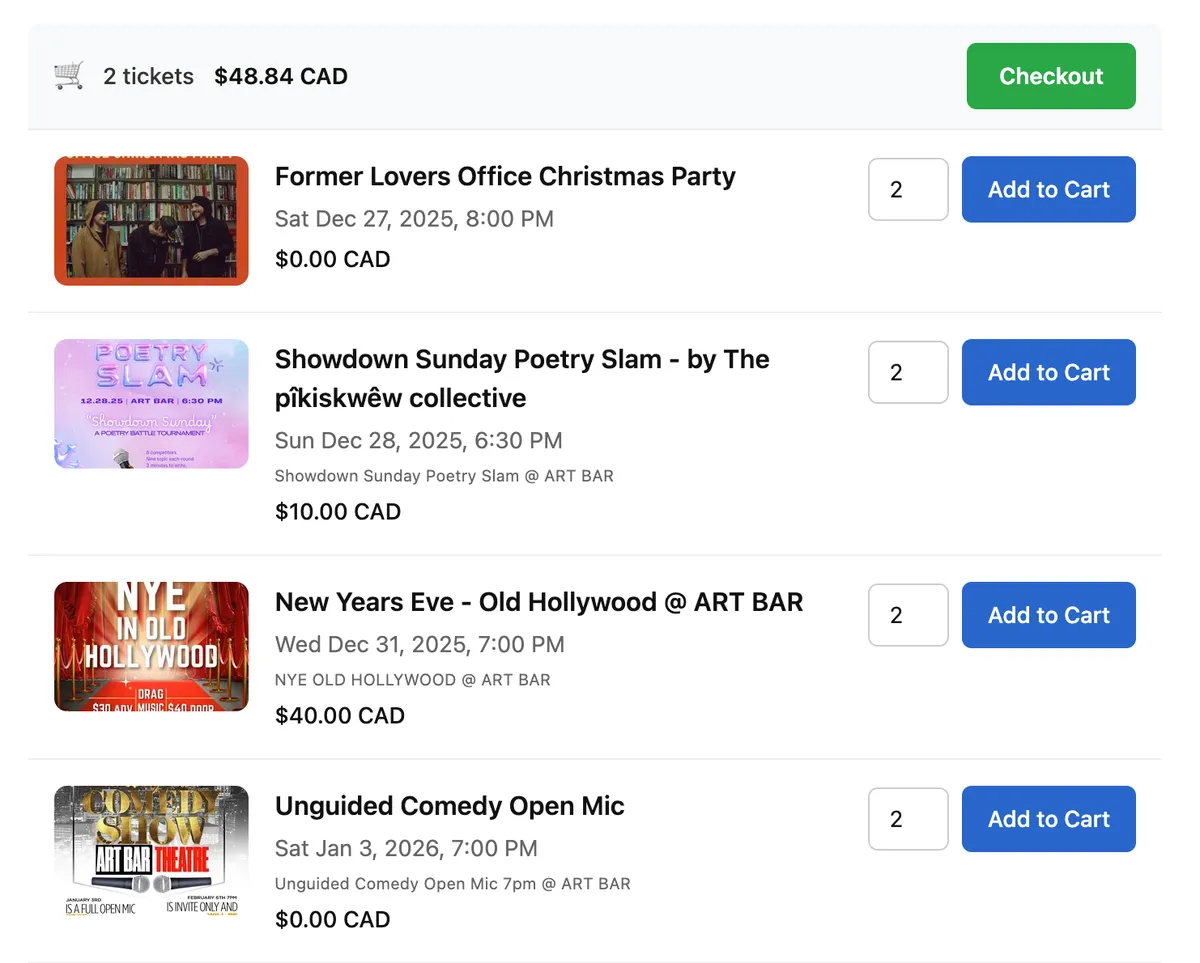Open the Former Lovers Office Christmas Party title
The height and width of the screenshot is (963, 1200).
pos(505,177)
